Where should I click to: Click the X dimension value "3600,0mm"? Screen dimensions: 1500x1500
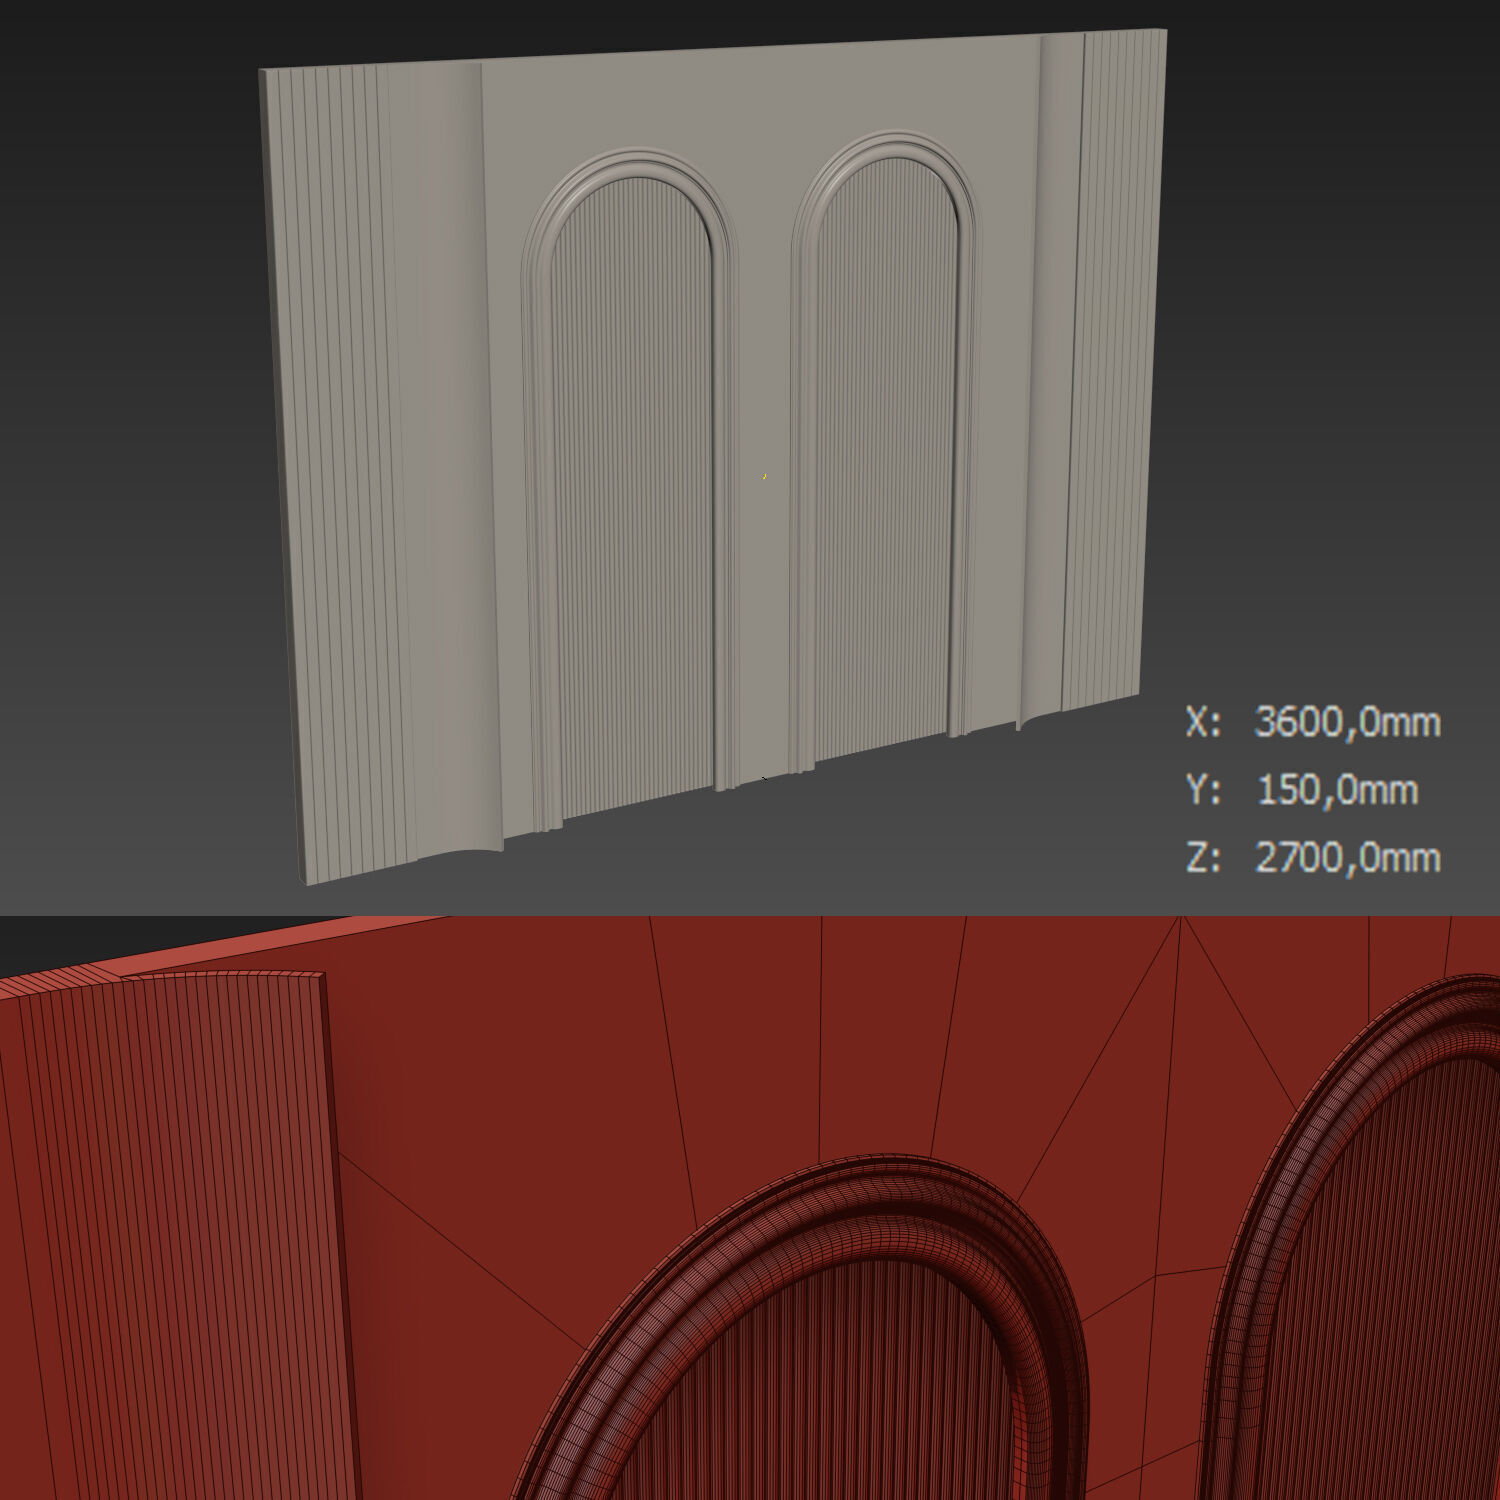tap(1347, 721)
